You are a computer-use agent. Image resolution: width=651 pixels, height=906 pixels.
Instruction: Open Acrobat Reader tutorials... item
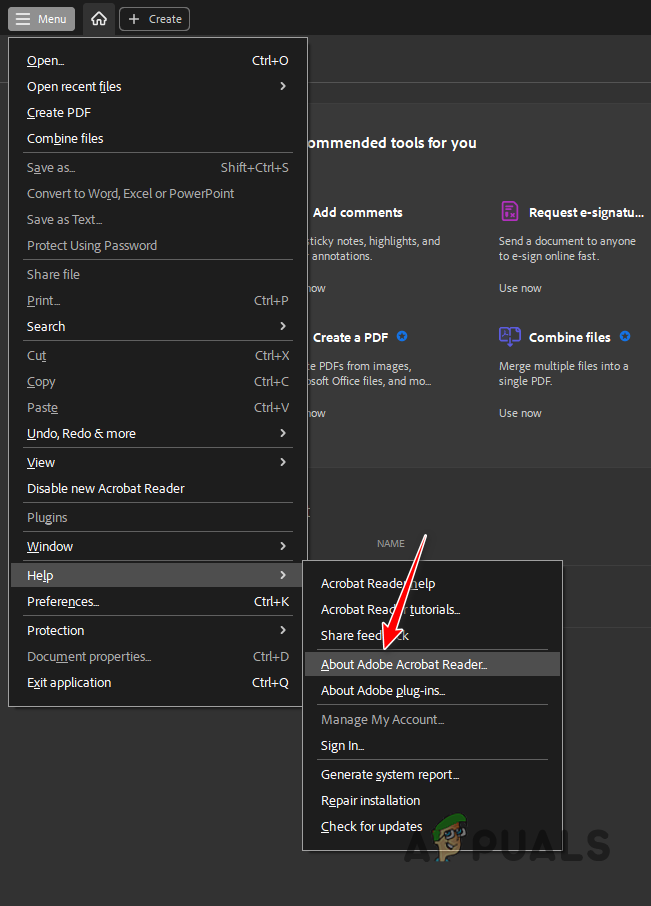433,610
